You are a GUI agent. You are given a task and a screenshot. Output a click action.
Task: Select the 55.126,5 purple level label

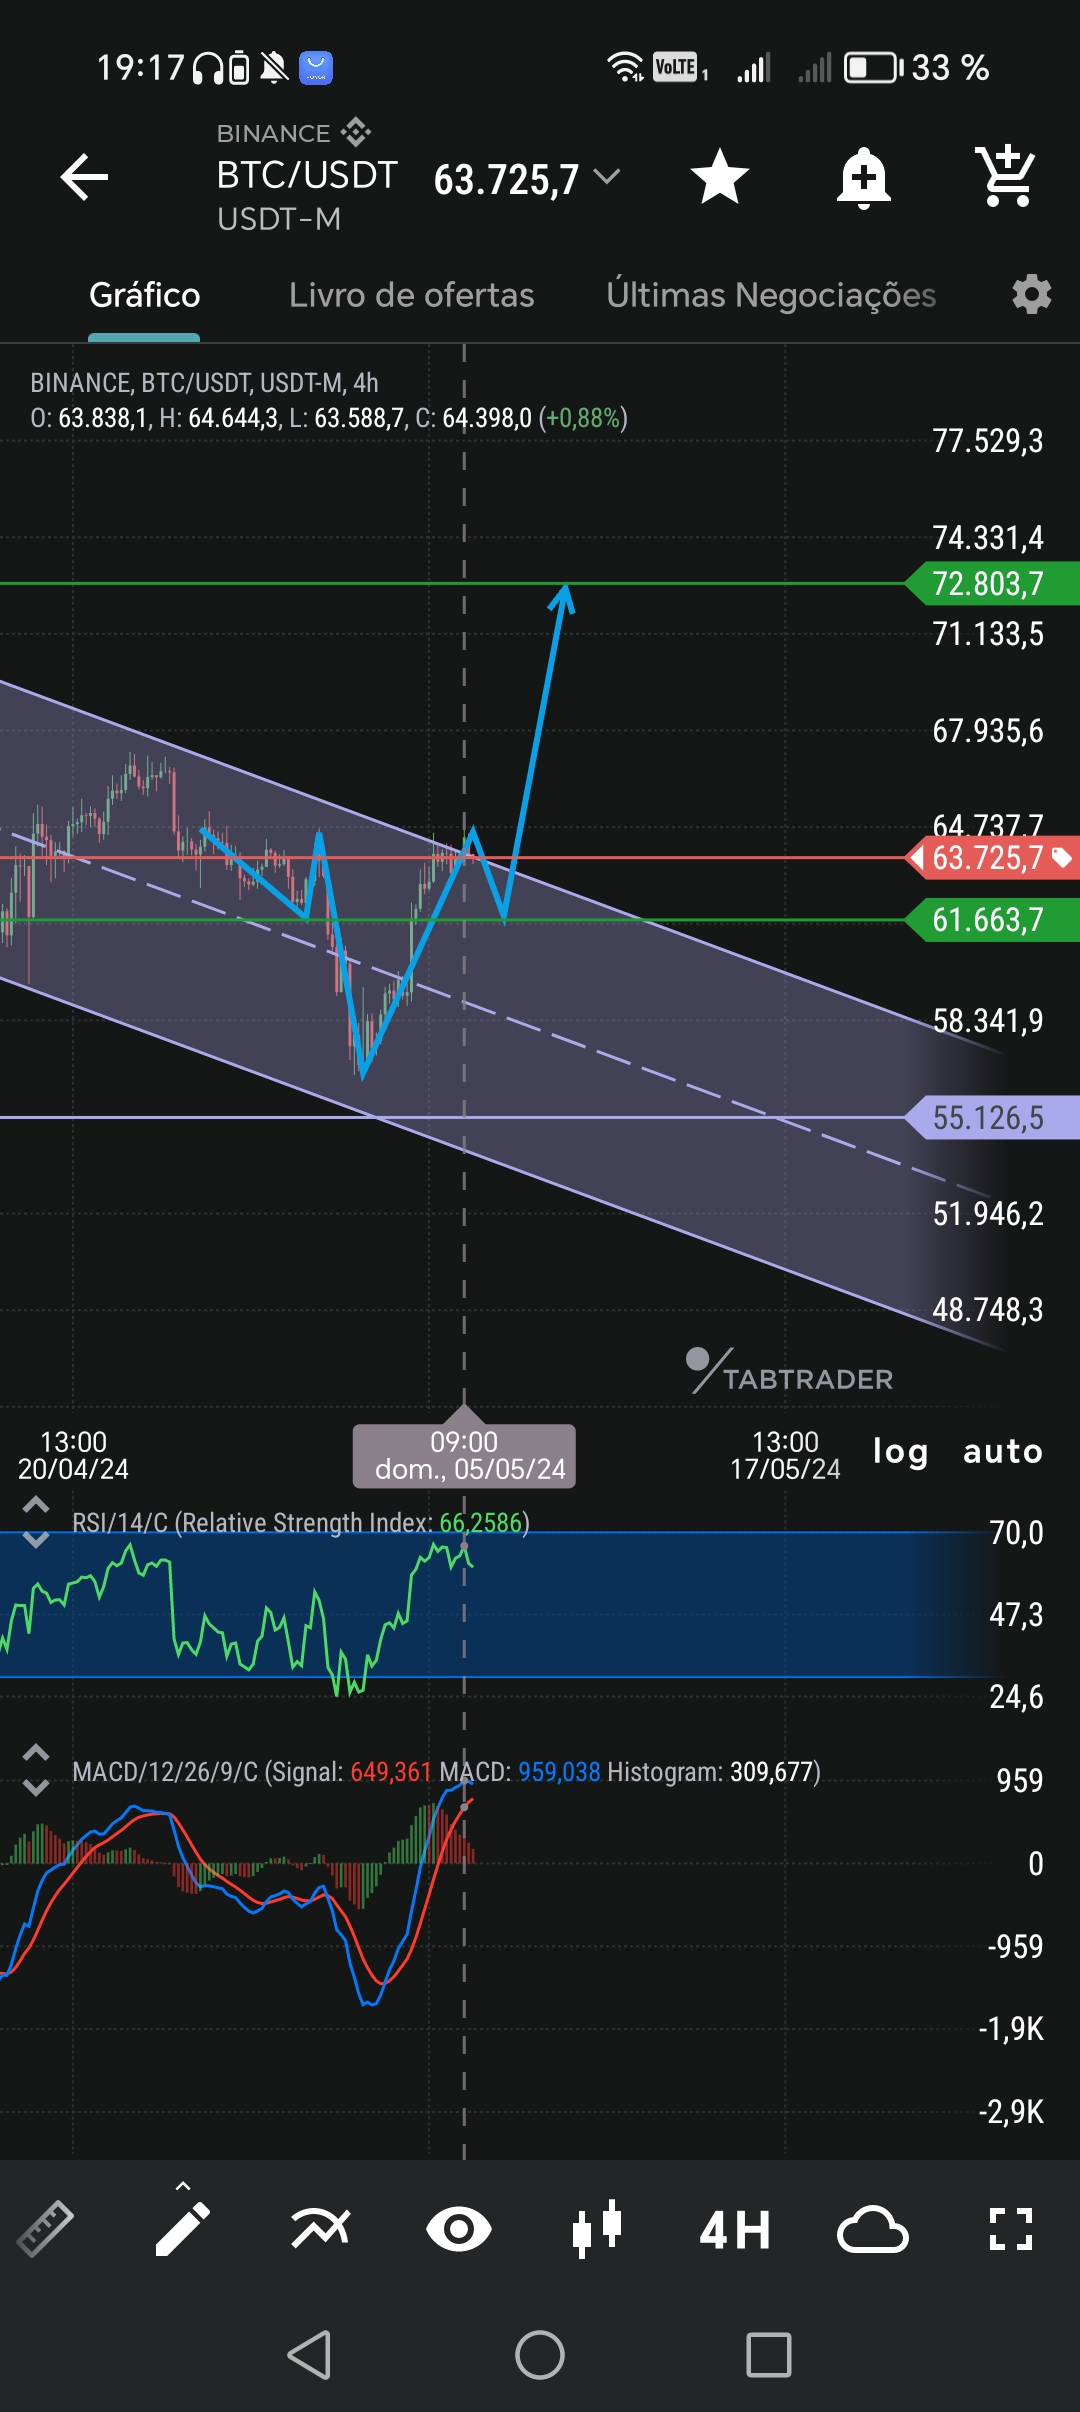(x=992, y=1117)
